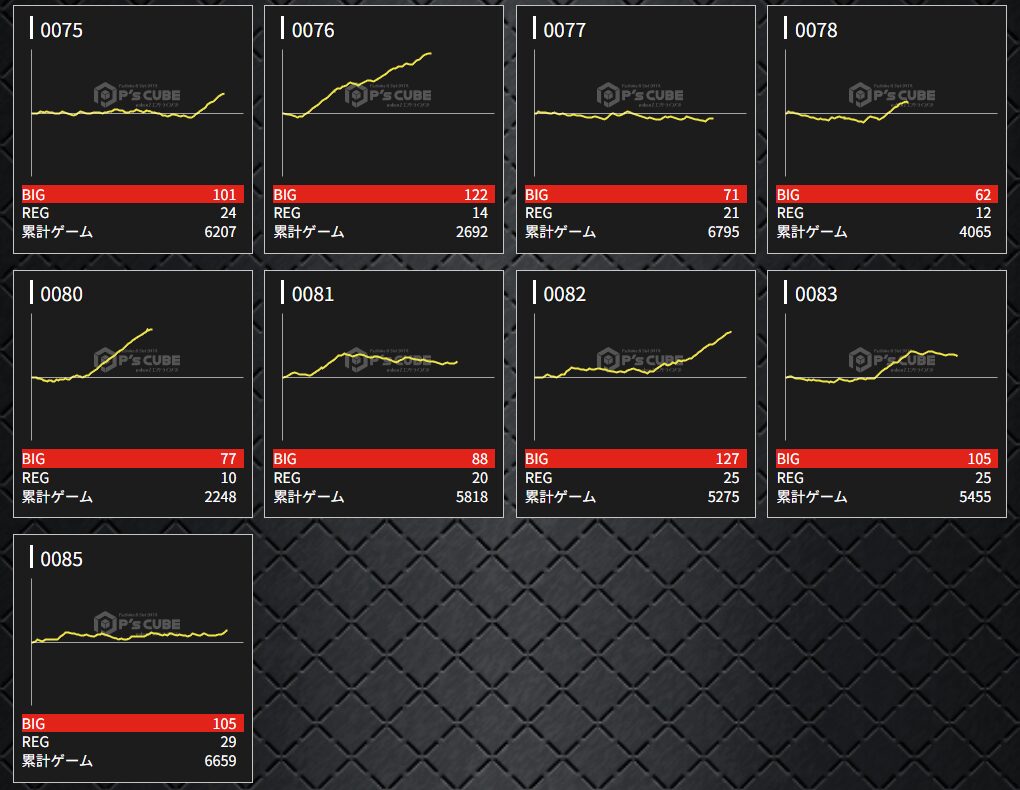Open machine number 0078 heading
The image size is (1020, 790).
click(x=816, y=30)
